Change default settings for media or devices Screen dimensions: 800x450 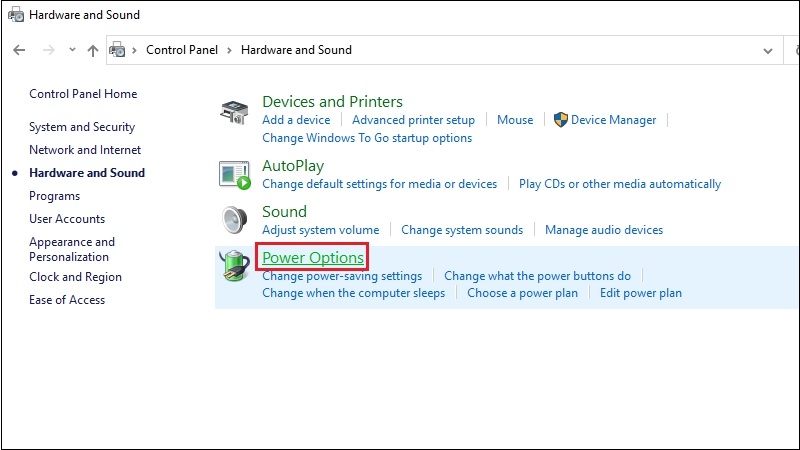[x=380, y=184]
